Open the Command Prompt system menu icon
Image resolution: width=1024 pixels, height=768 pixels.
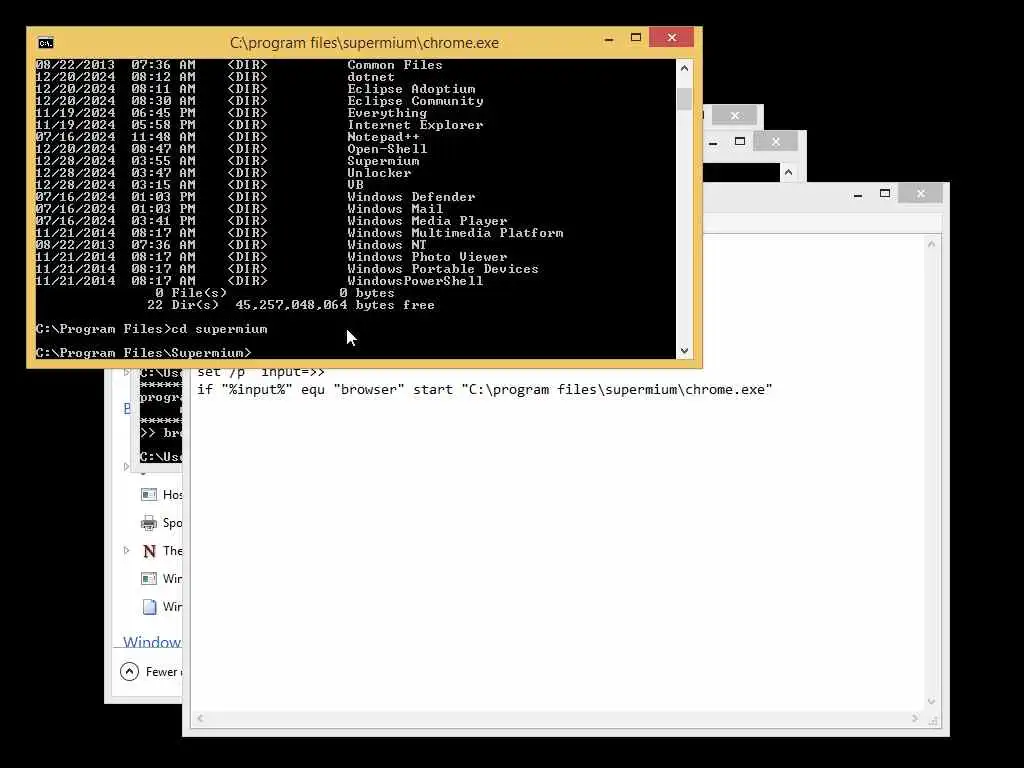(x=46, y=43)
